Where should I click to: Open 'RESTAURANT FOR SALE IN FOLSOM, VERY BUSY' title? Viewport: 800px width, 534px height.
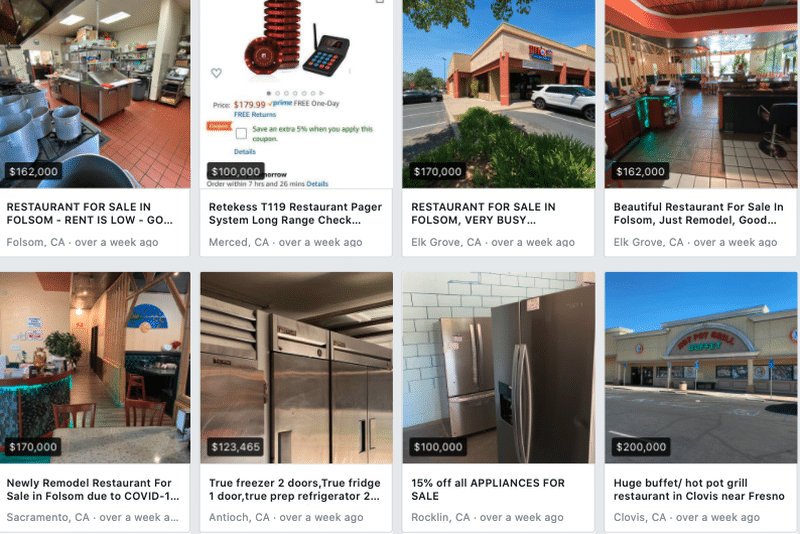tap(483, 213)
